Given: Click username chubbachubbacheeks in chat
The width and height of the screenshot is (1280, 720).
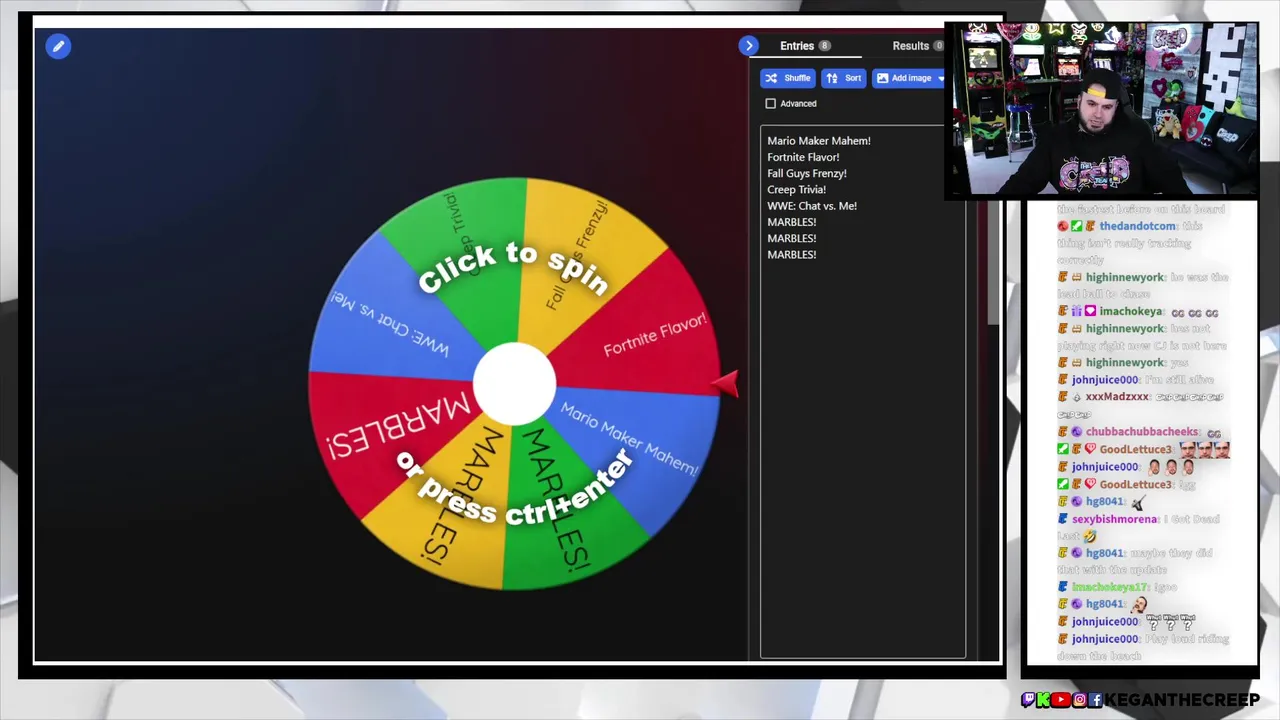Looking at the screenshot, I should pyautogui.click(x=1142, y=432).
